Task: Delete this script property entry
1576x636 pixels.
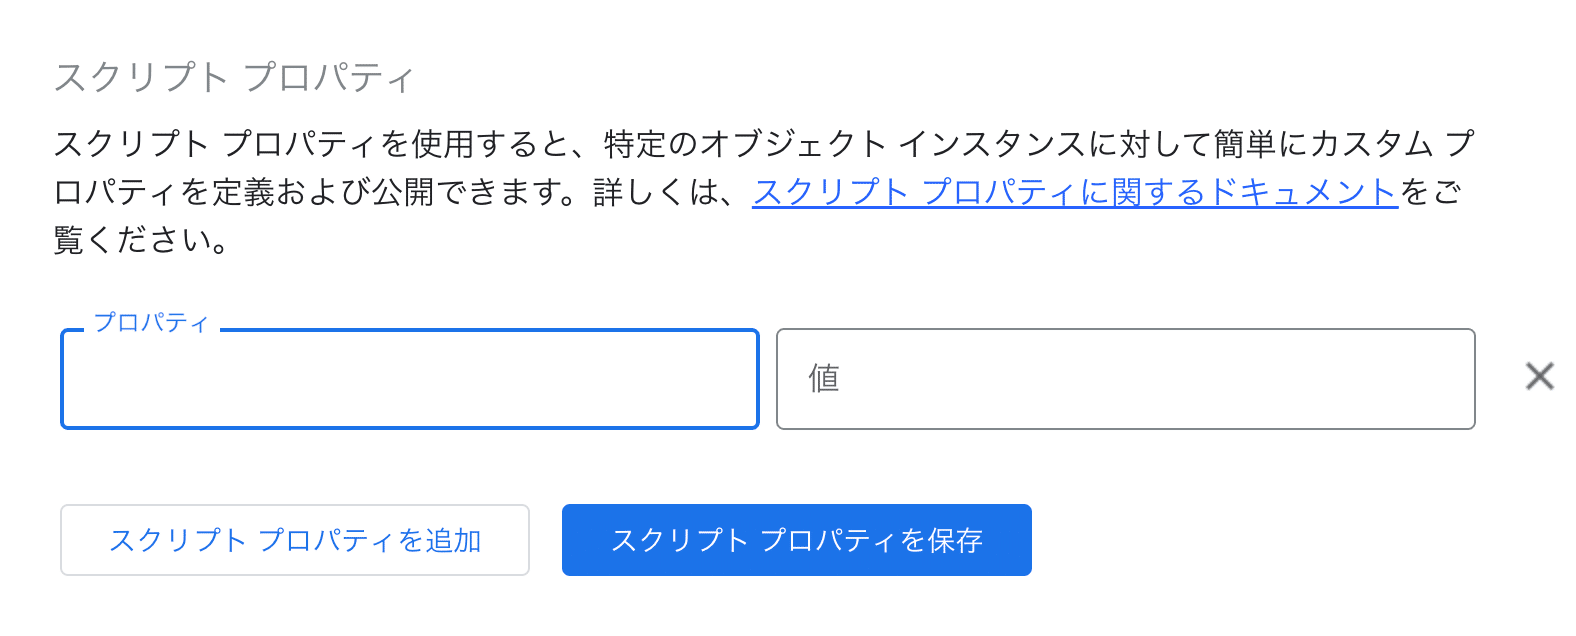Action: click(x=1539, y=377)
